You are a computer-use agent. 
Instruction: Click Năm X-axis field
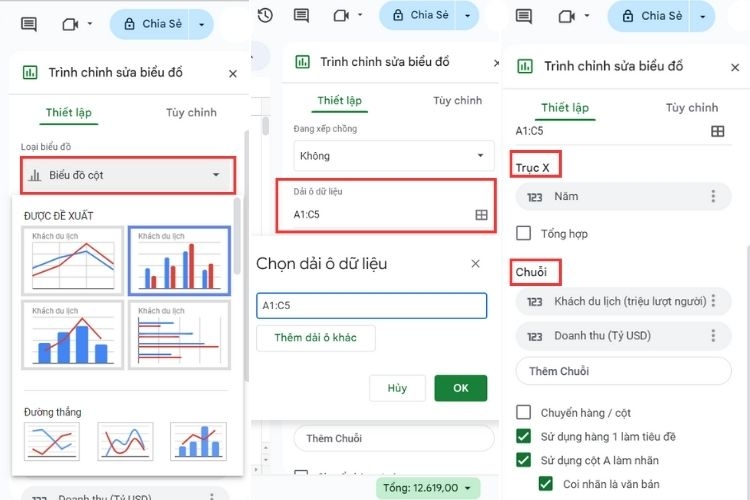pyautogui.click(x=623, y=197)
